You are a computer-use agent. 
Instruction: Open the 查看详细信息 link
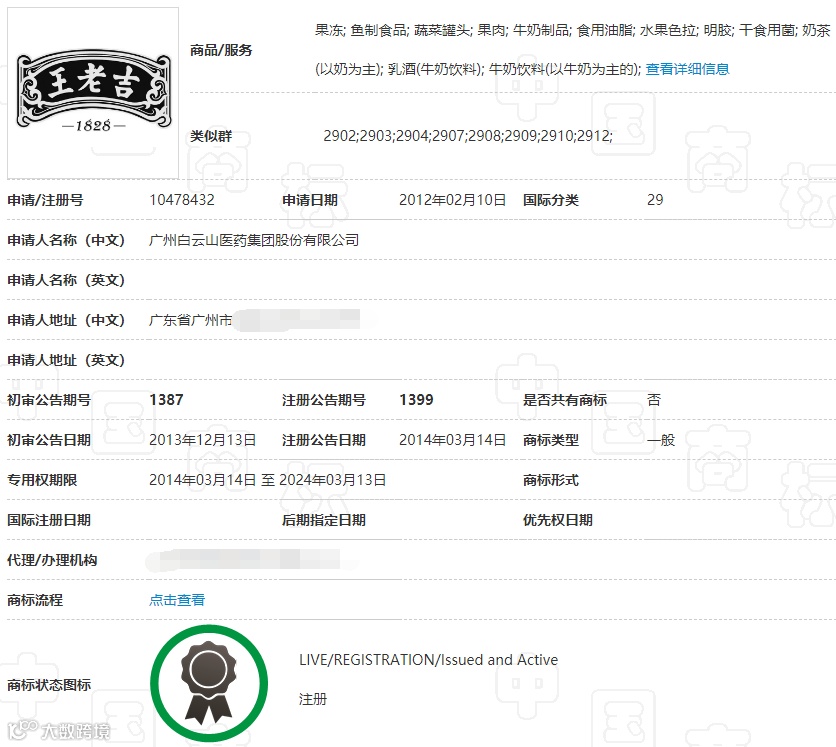click(x=687, y=69)
